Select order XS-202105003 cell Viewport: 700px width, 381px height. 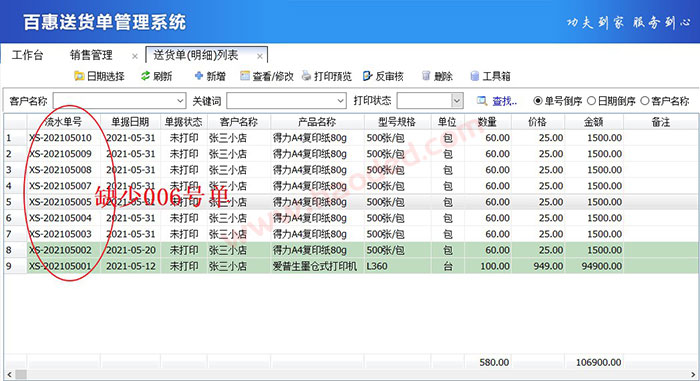pos(64,234)
